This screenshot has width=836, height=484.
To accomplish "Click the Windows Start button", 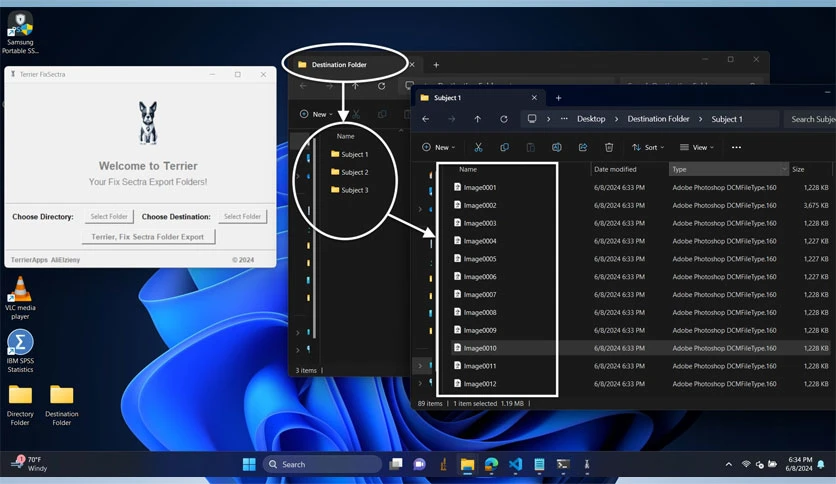I will 249,464.
